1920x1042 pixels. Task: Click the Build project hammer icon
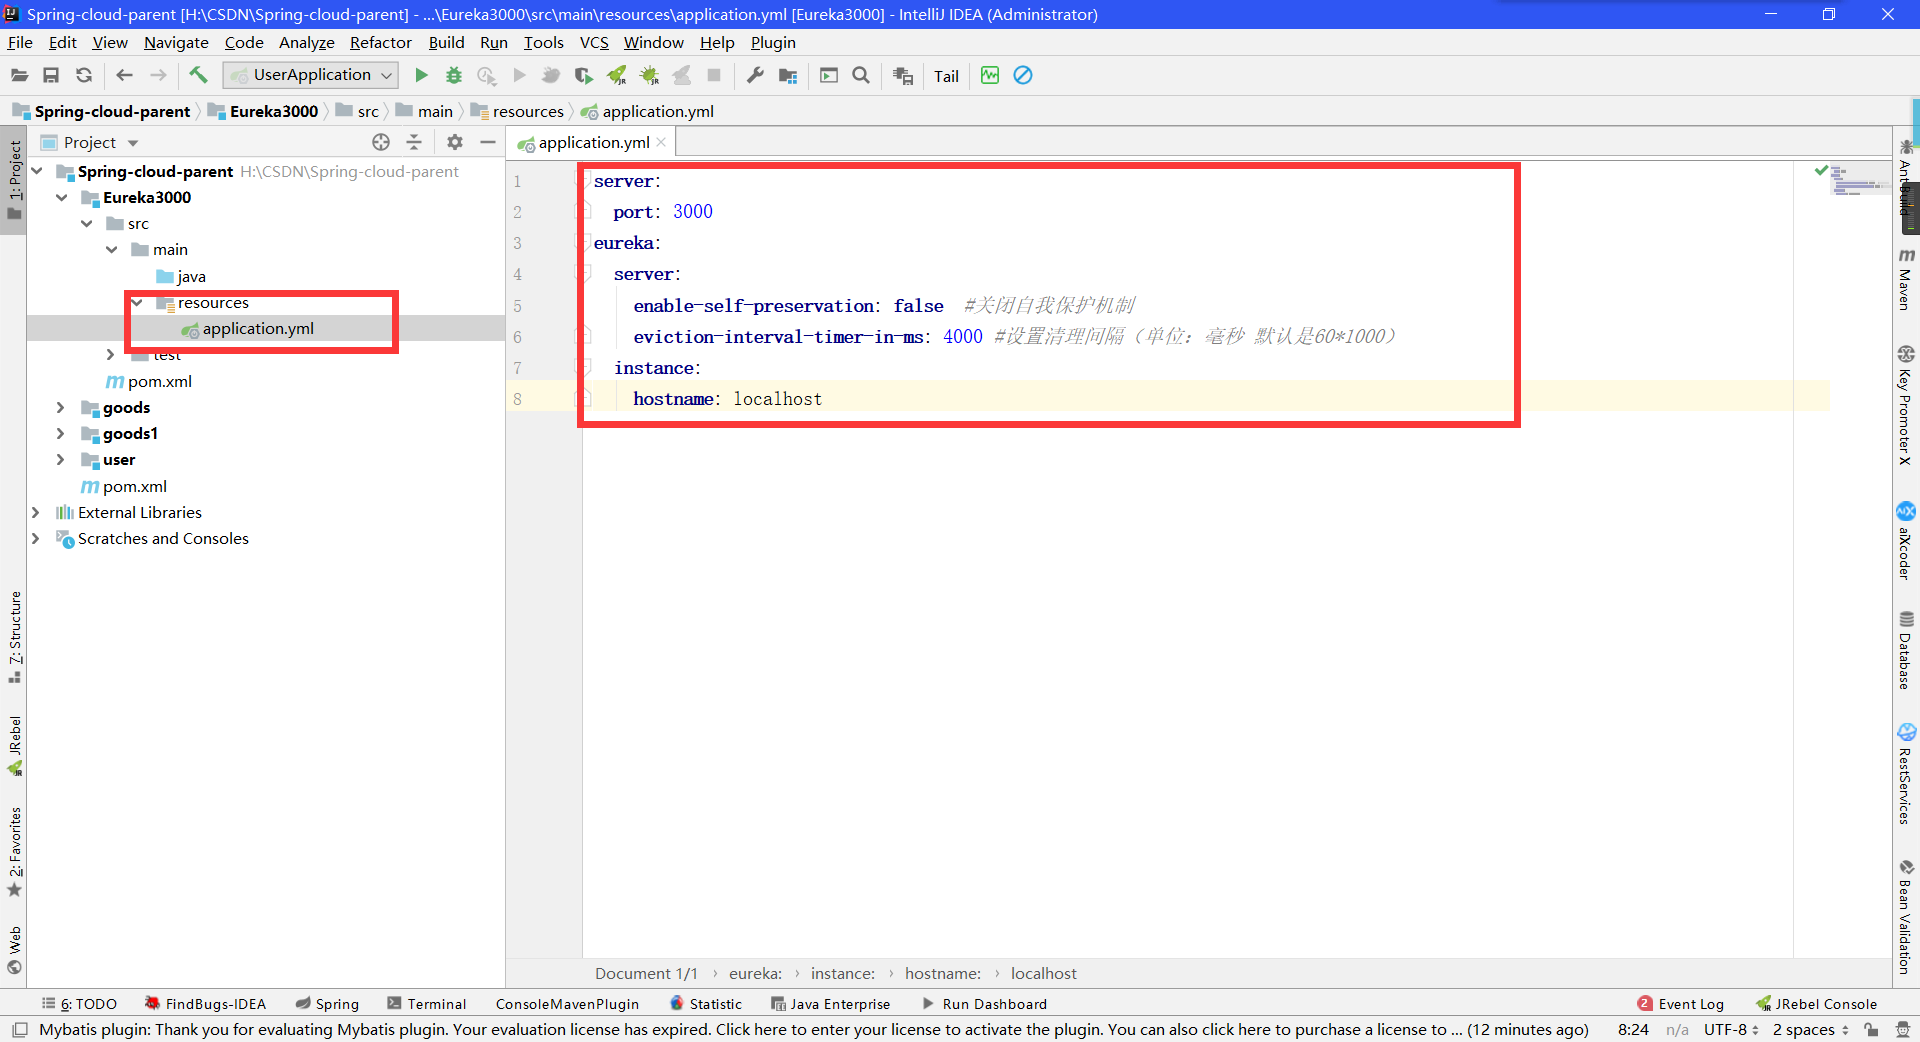point(198,75)
